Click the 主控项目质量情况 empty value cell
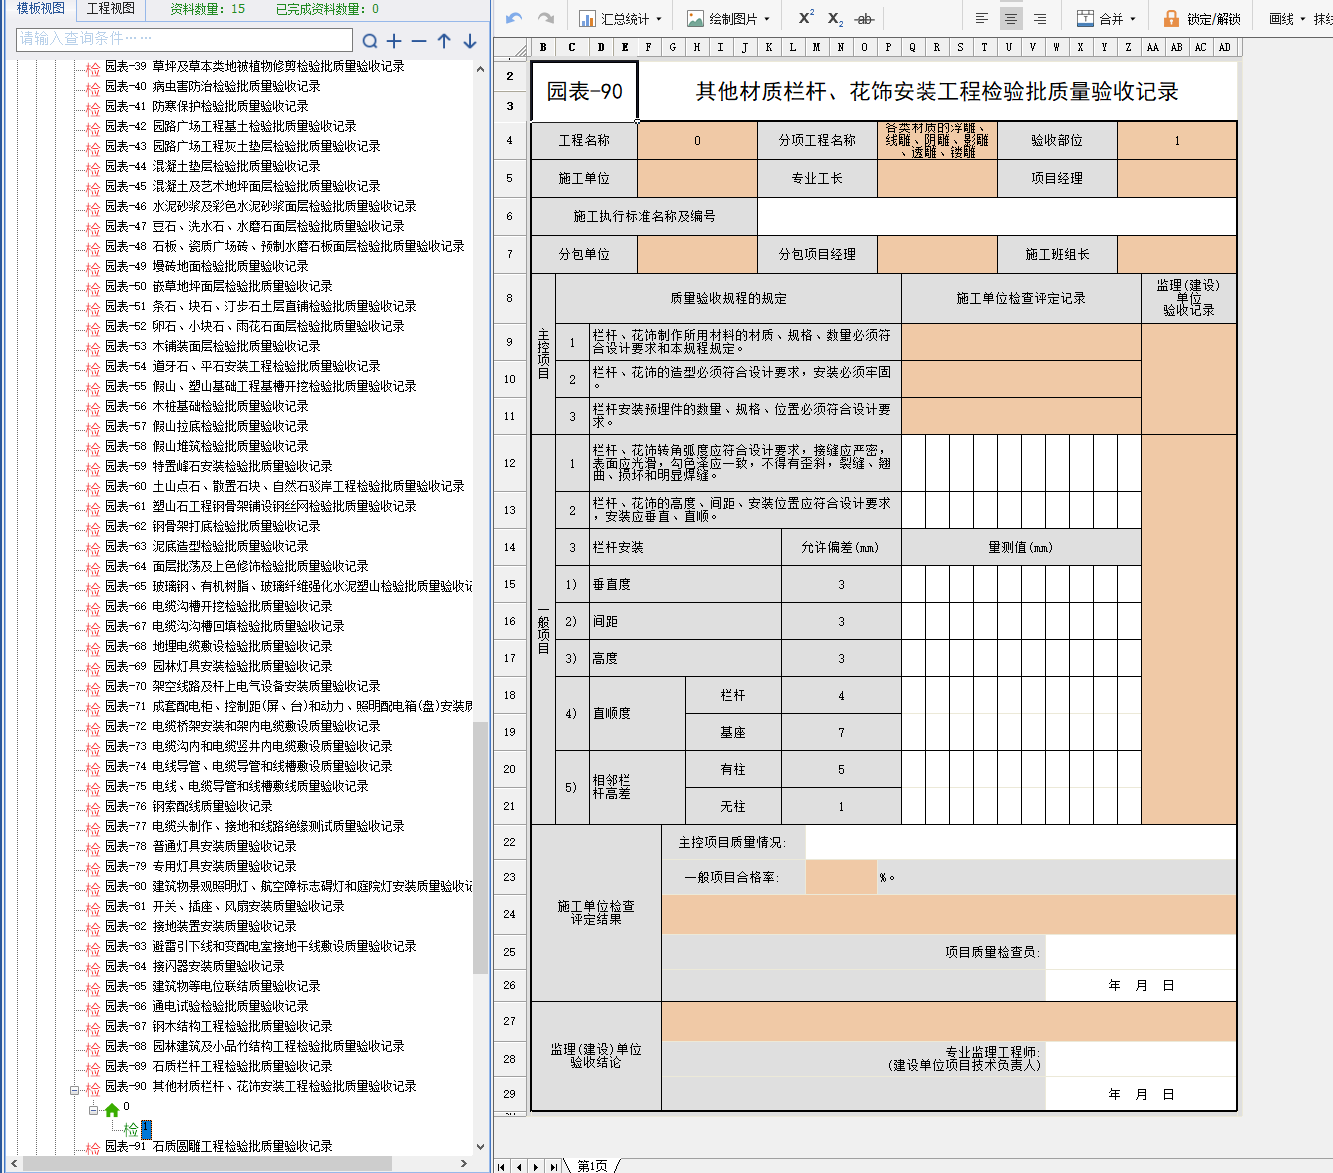 click(x=1021, y=842)
